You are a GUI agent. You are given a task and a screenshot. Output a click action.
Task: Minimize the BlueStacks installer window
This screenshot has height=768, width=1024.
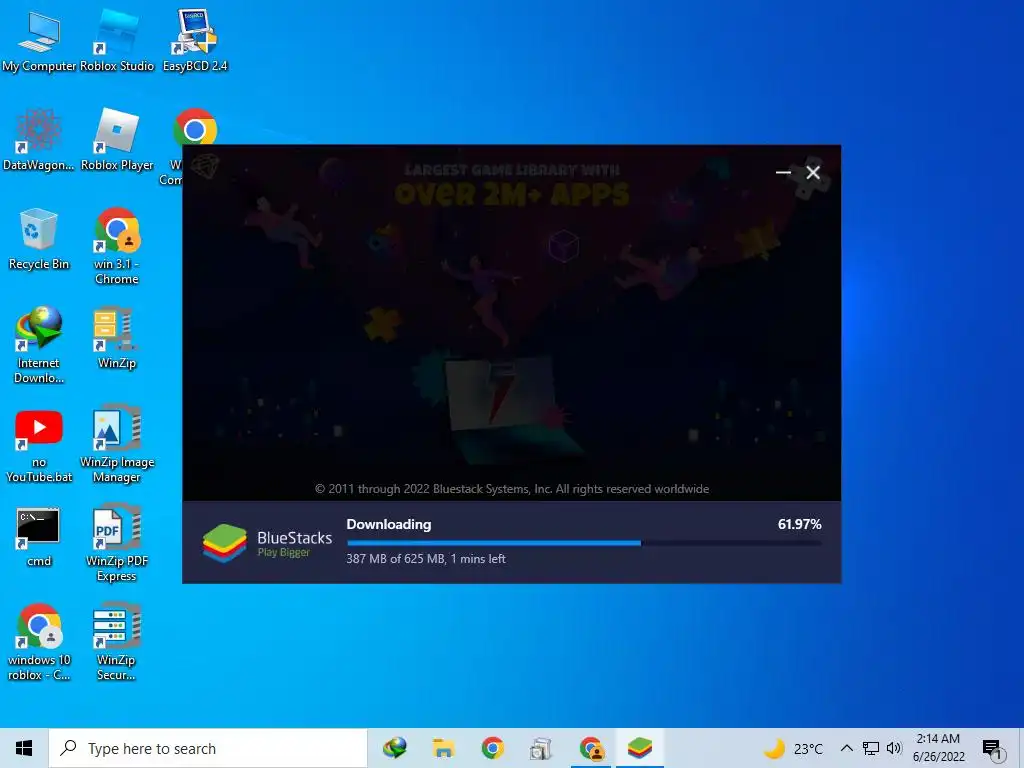[783, 172]
